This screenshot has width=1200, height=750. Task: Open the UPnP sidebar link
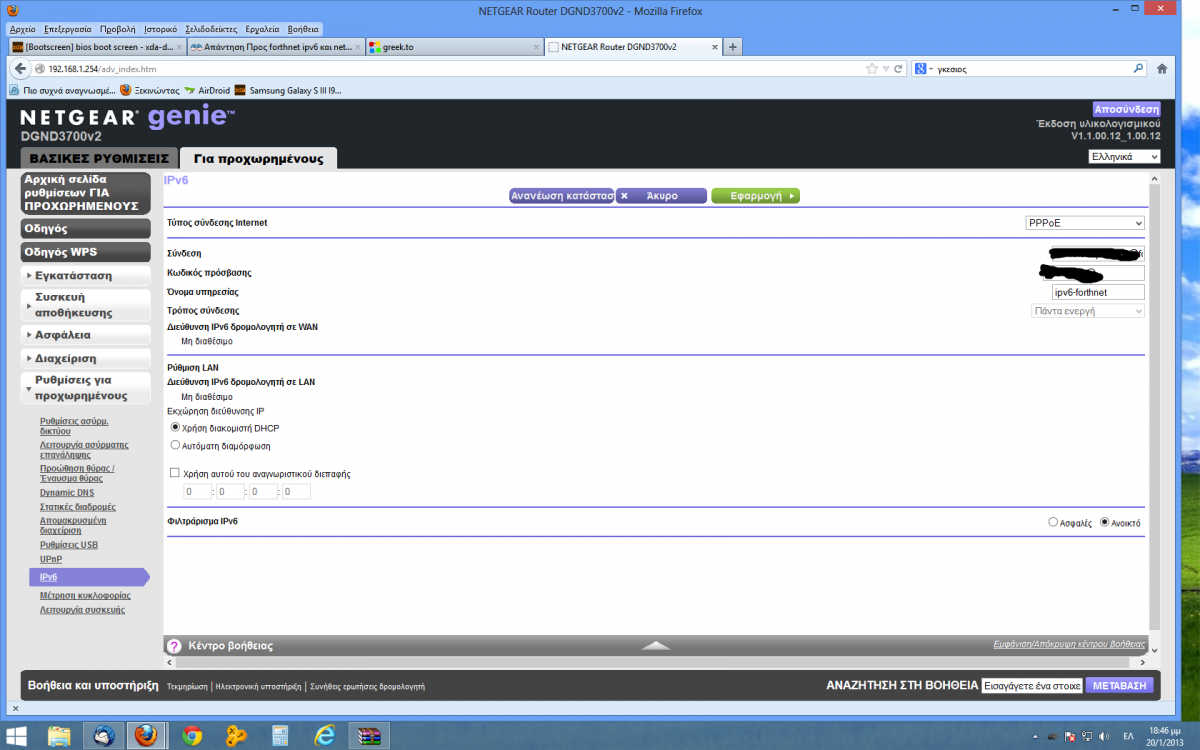point(51,559)
